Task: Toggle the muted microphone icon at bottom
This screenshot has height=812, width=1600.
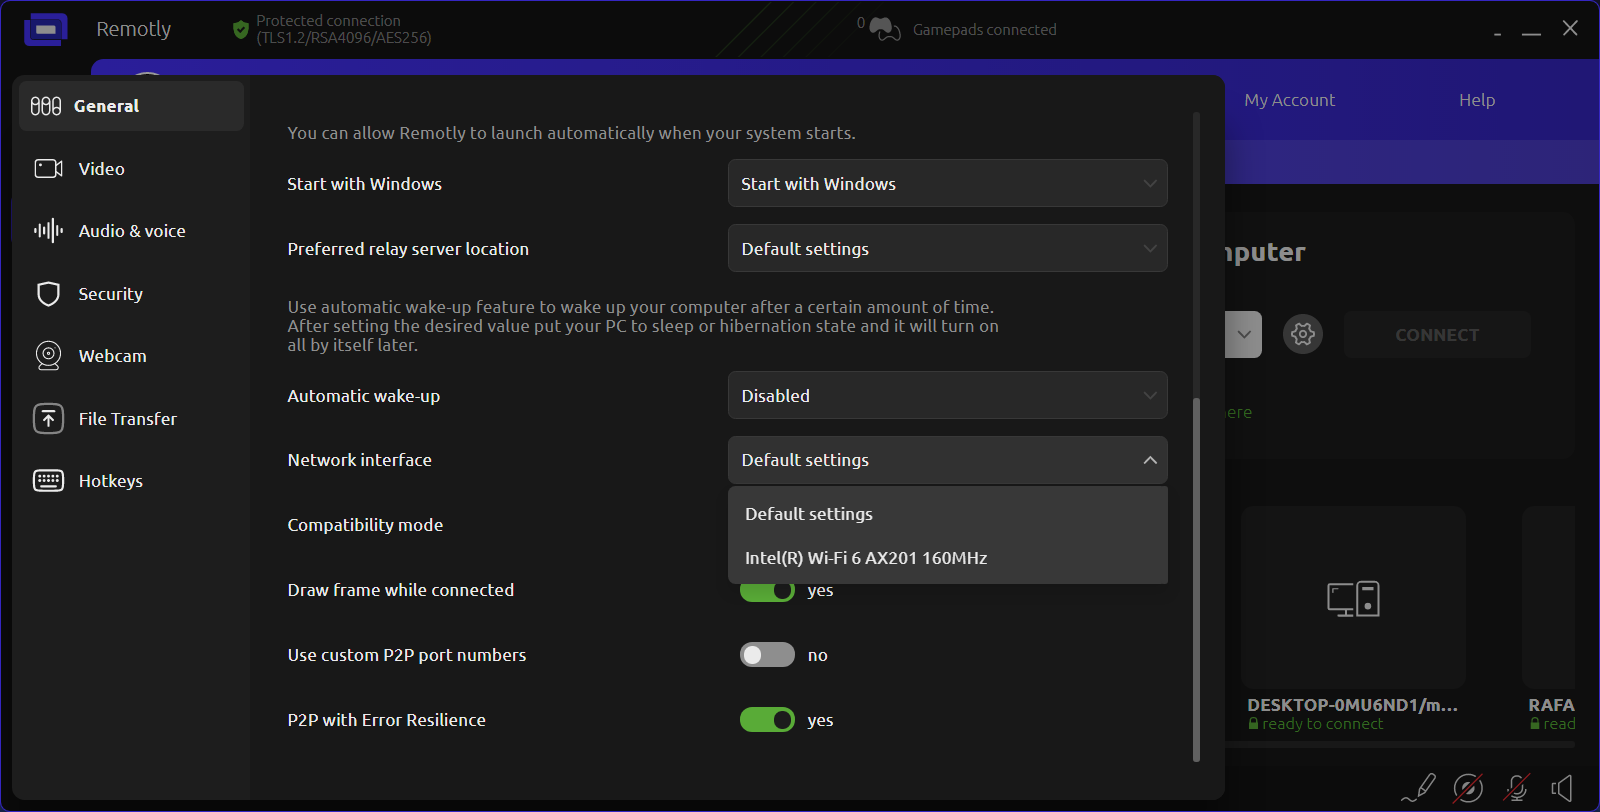Action: tap(1517, 788)
